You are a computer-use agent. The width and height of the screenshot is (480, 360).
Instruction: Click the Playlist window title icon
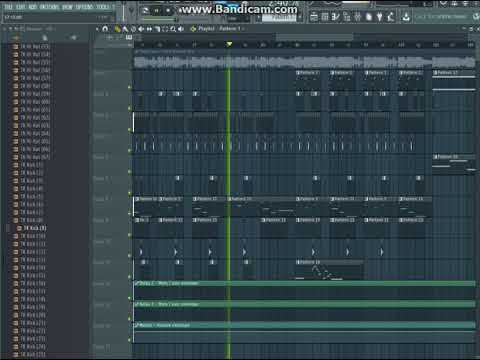(x=193, y=29)
